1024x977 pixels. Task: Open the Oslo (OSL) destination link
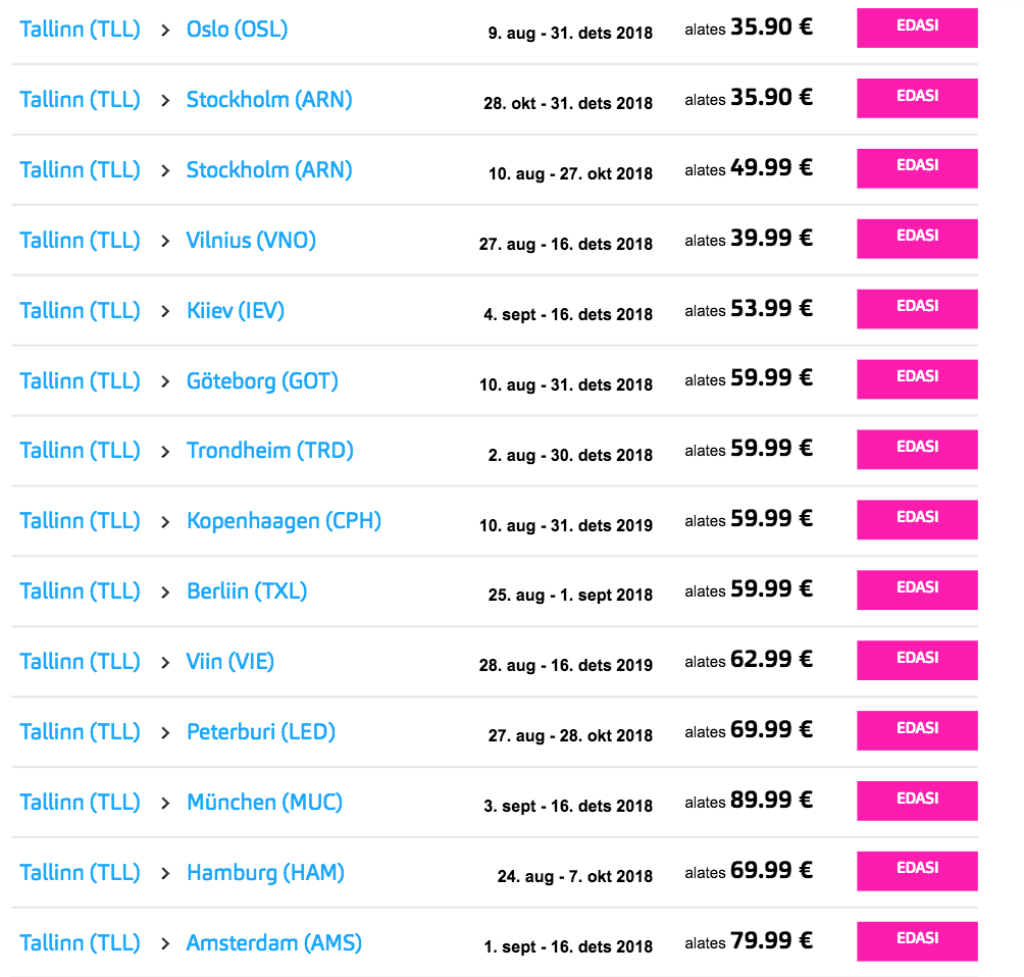point(237,29)
